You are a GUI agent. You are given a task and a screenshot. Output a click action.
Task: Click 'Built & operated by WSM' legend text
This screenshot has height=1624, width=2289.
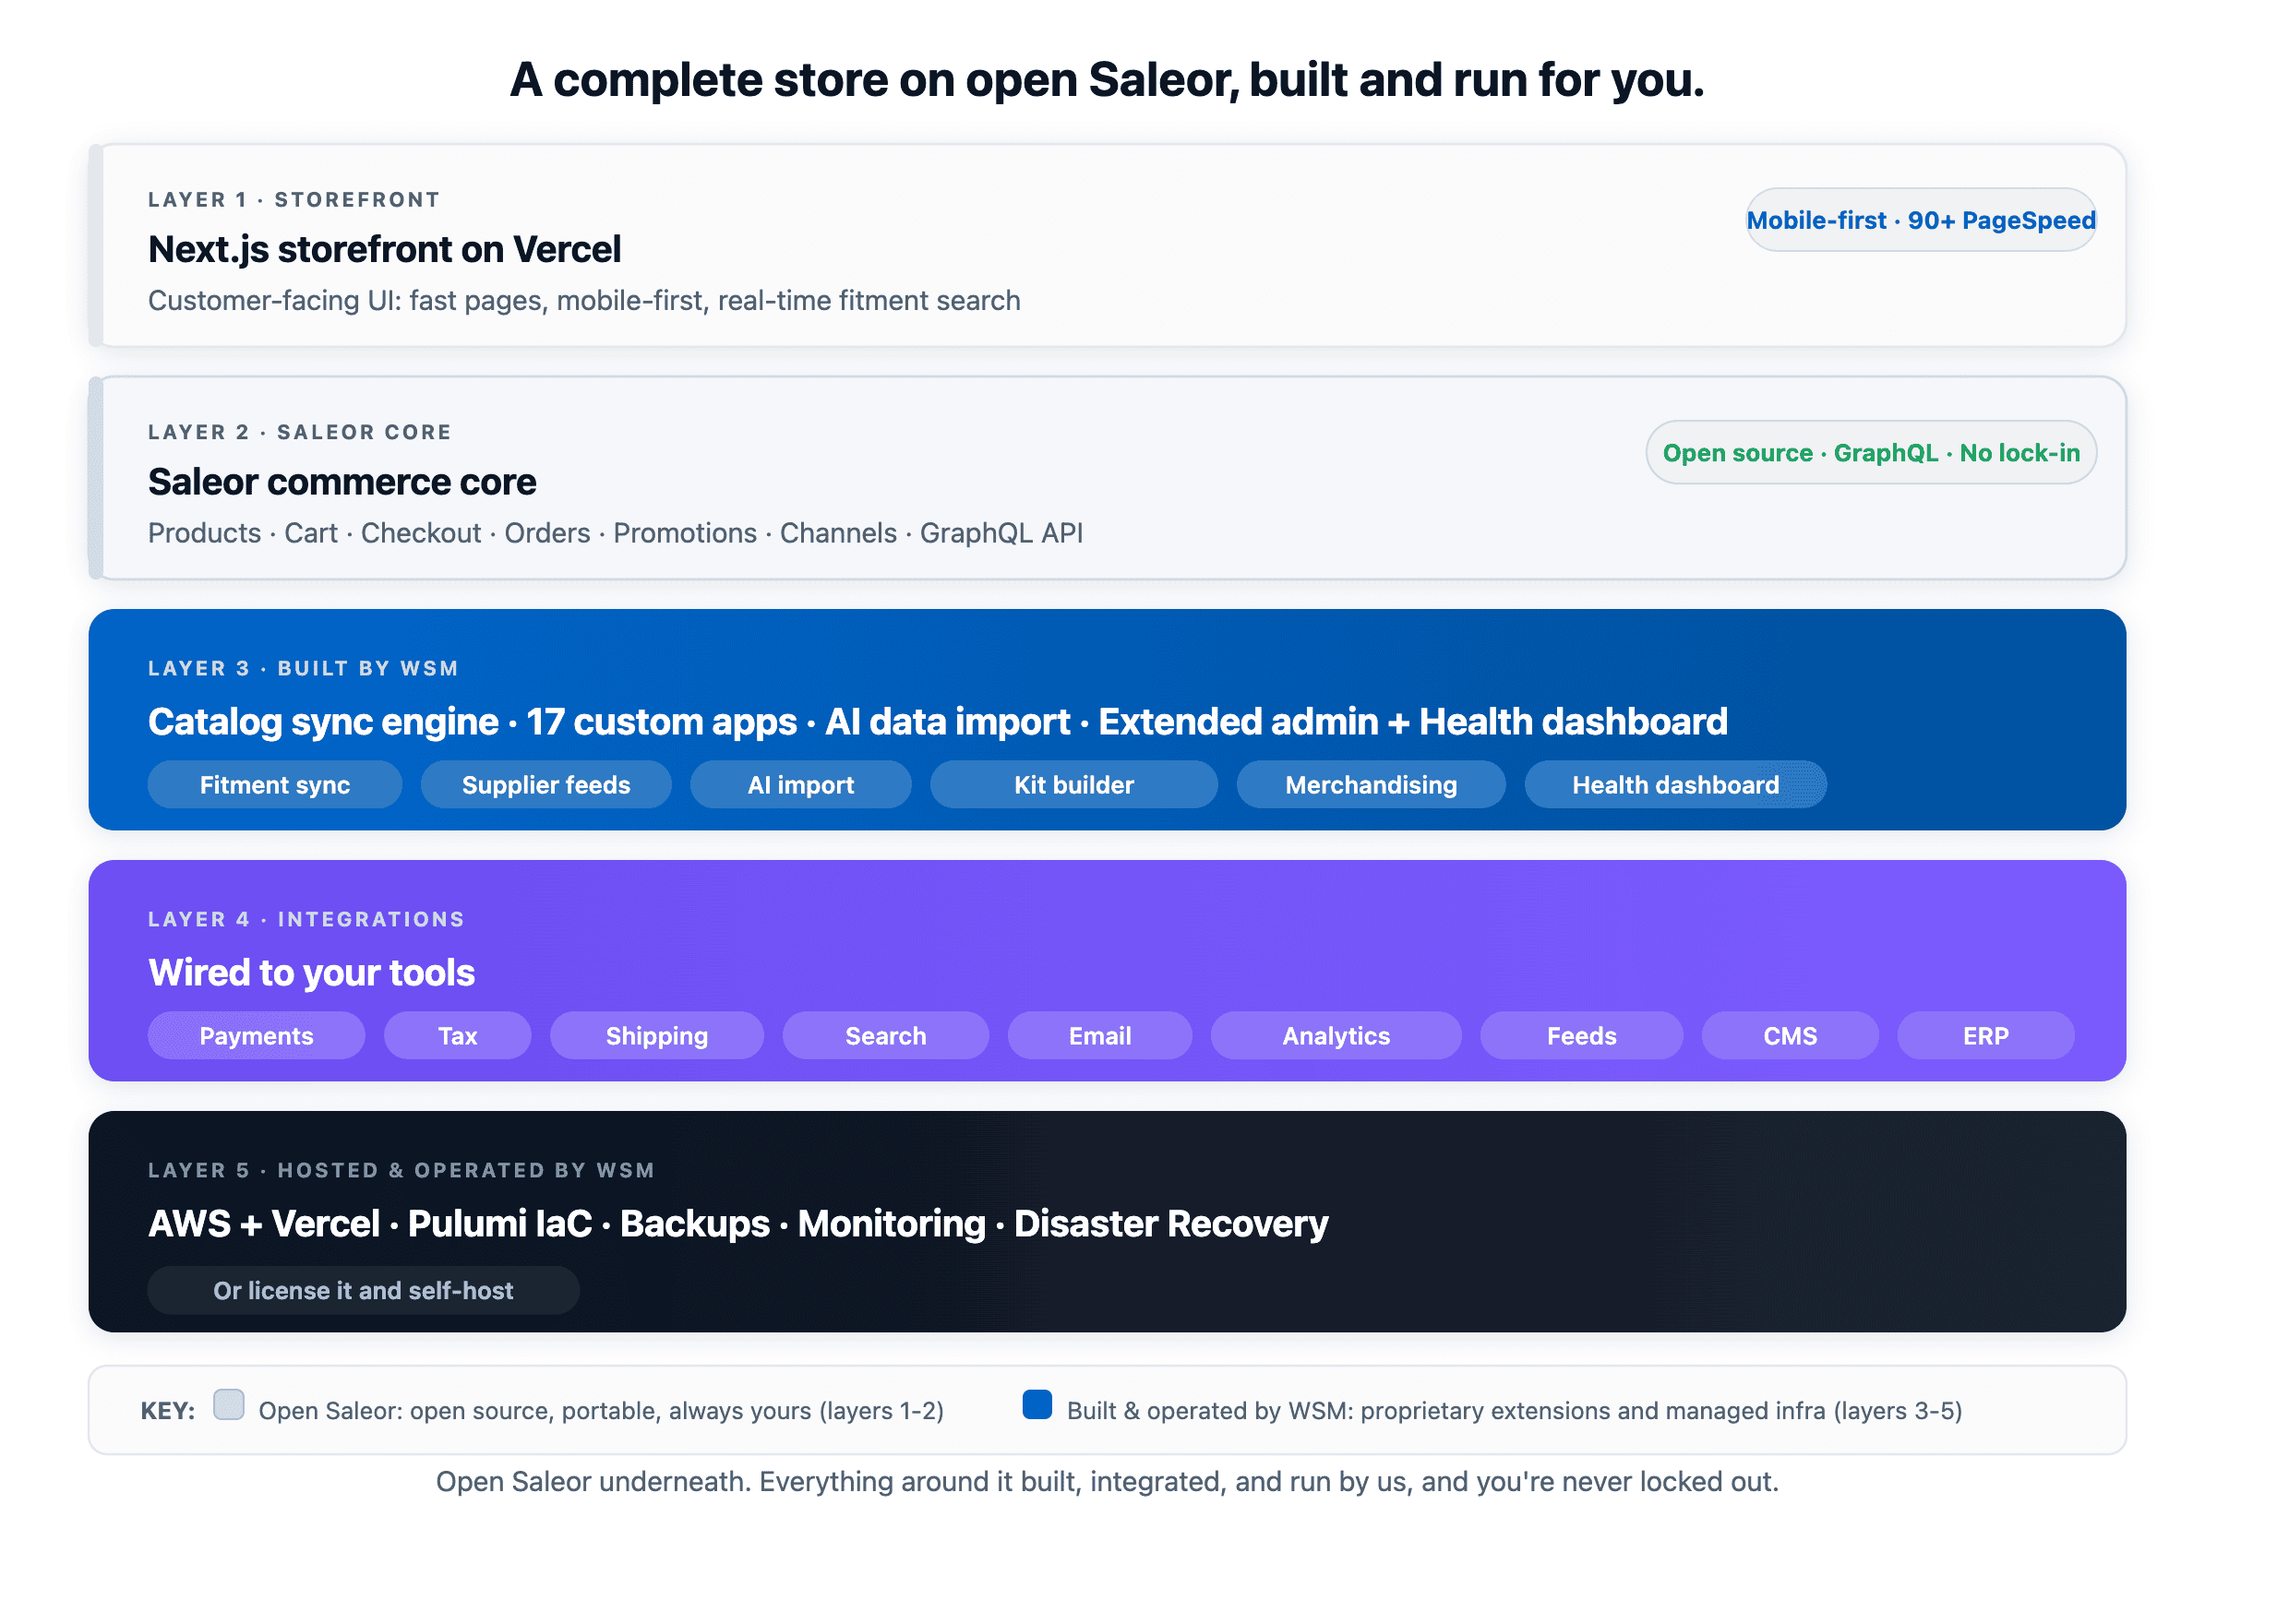1515,1412
